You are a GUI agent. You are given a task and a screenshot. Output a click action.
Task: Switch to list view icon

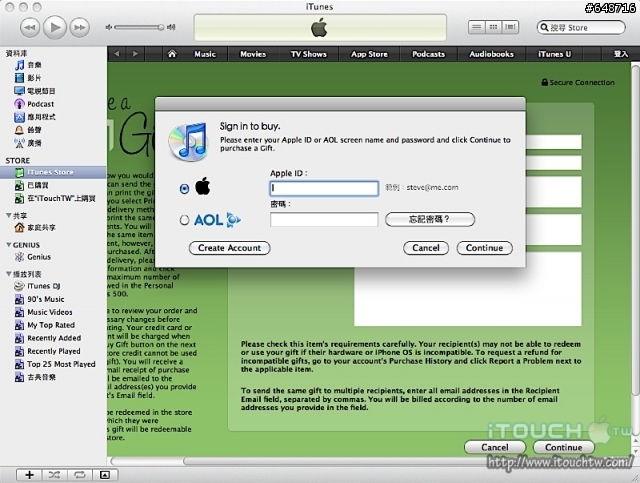coord(476,27)
